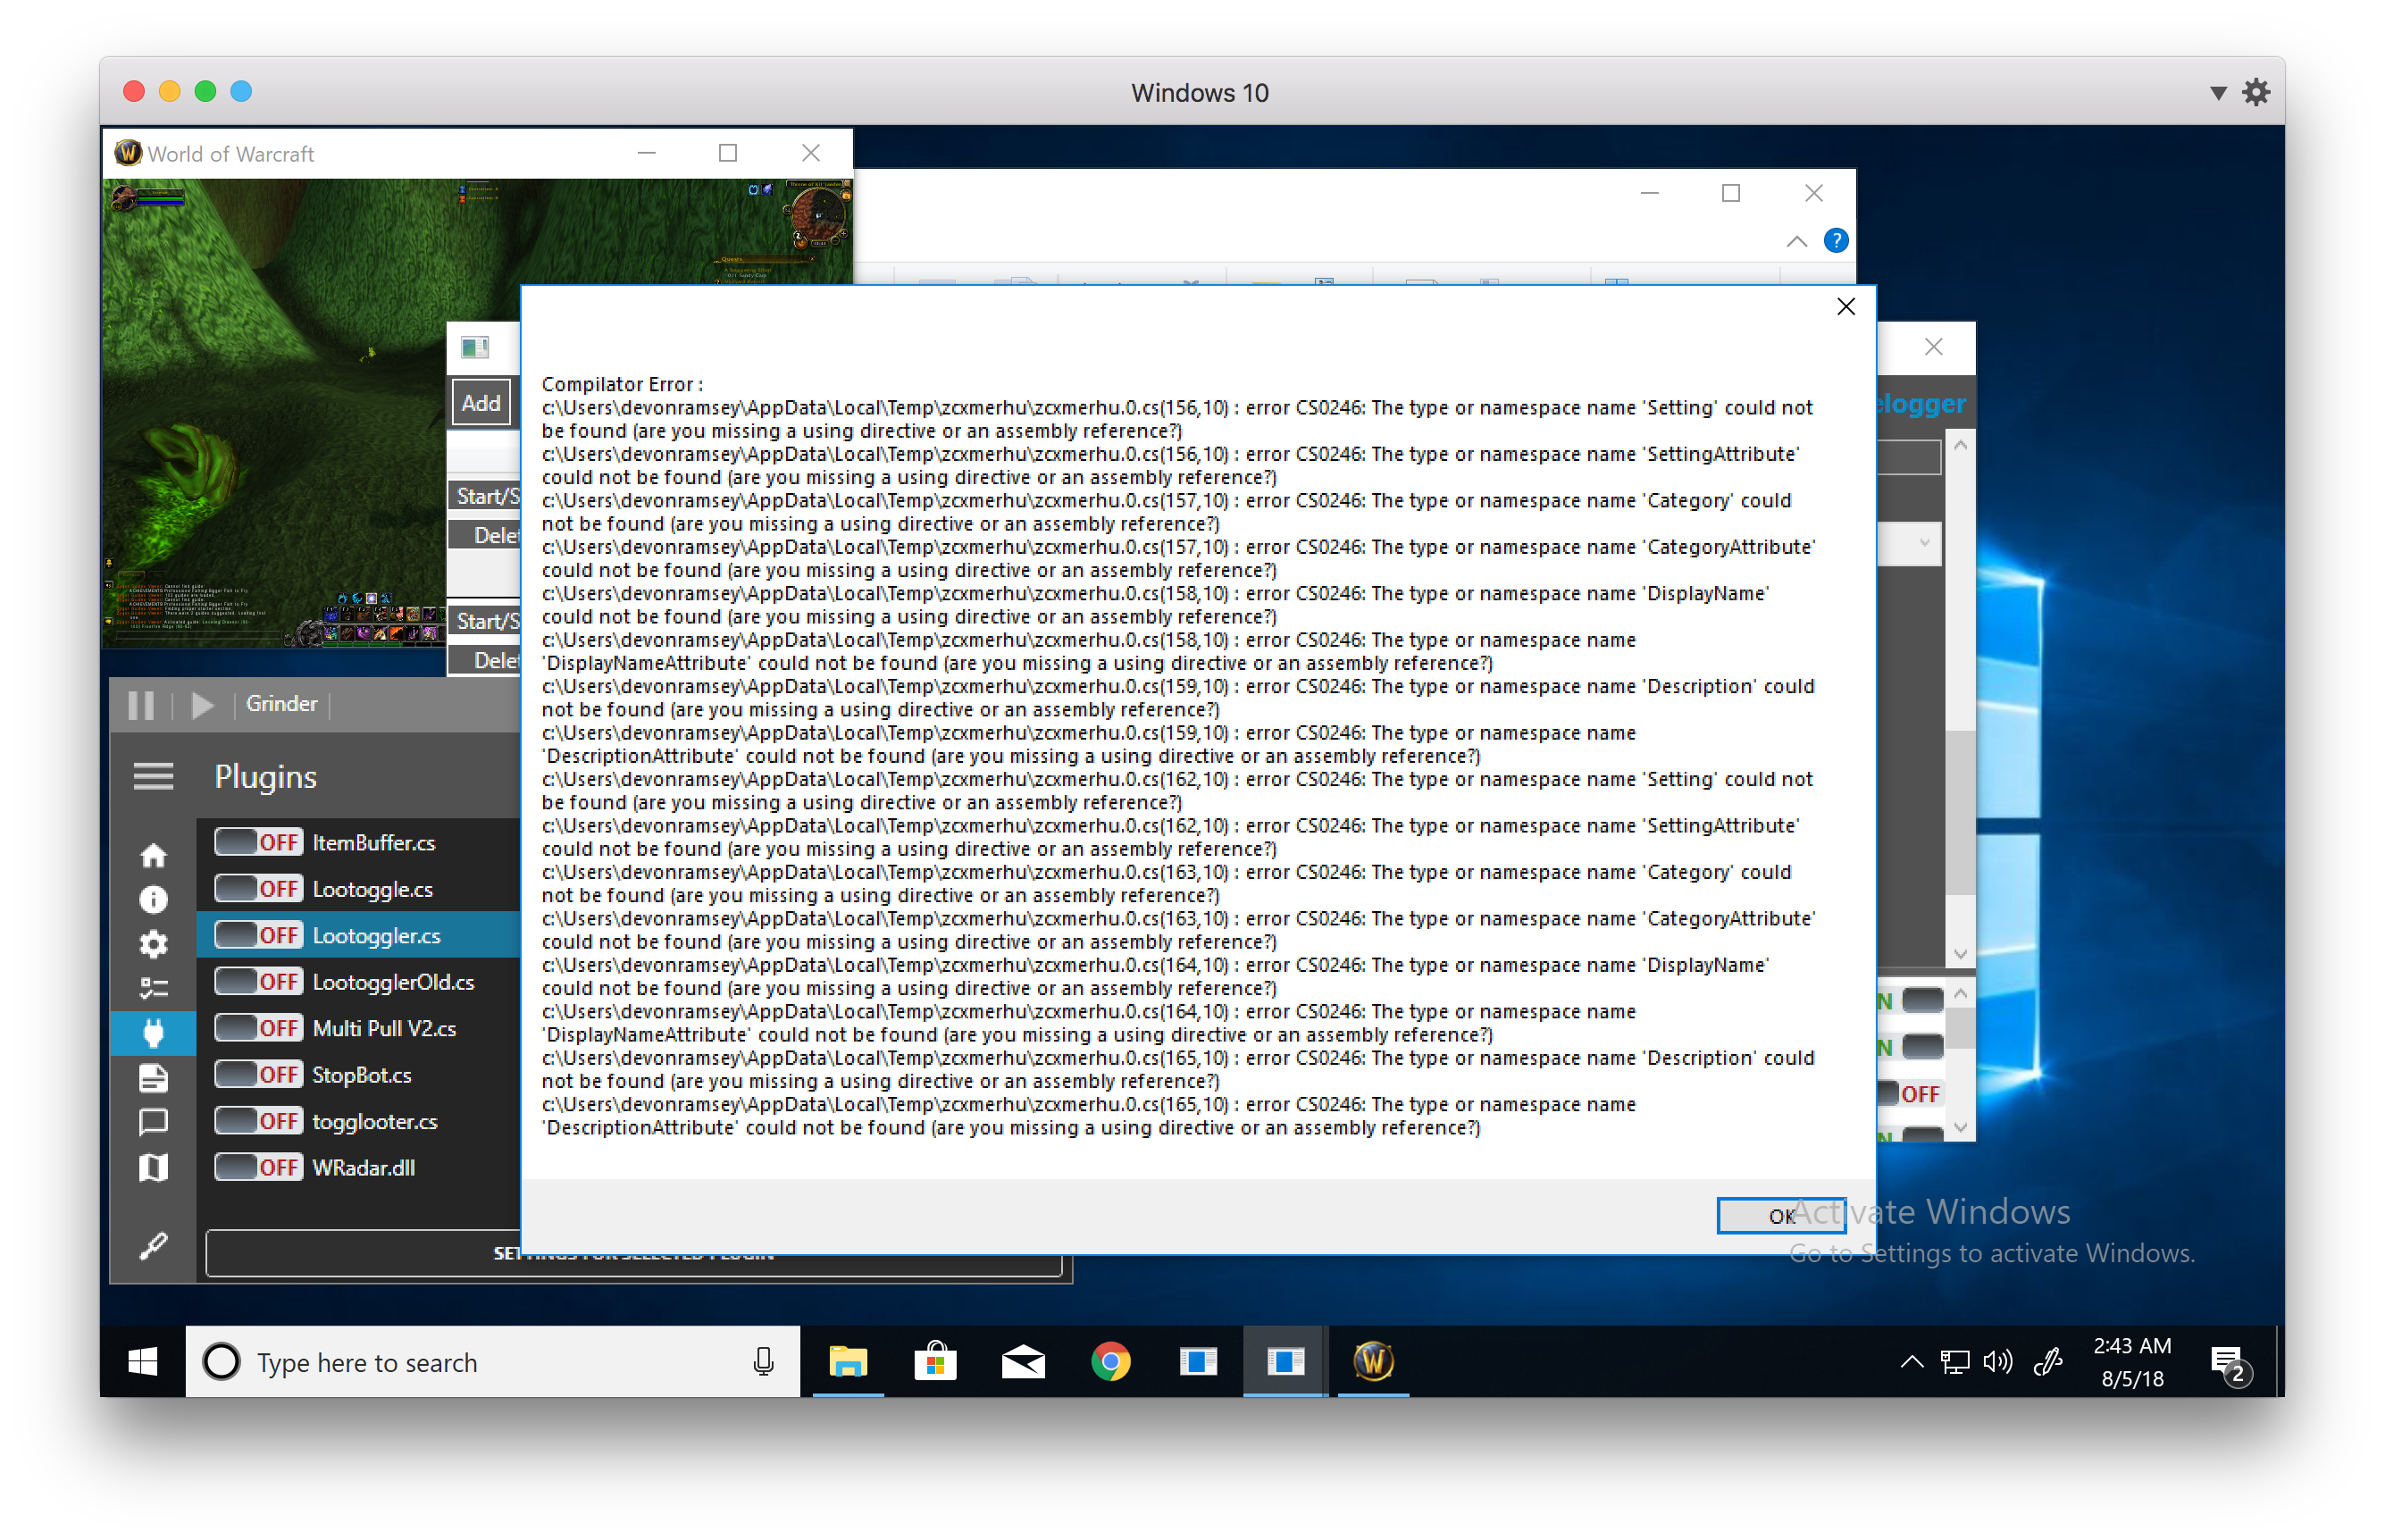The image size is (2385, 1540).
Task: Open the Info sidebar icon
Action: point(153,900)
